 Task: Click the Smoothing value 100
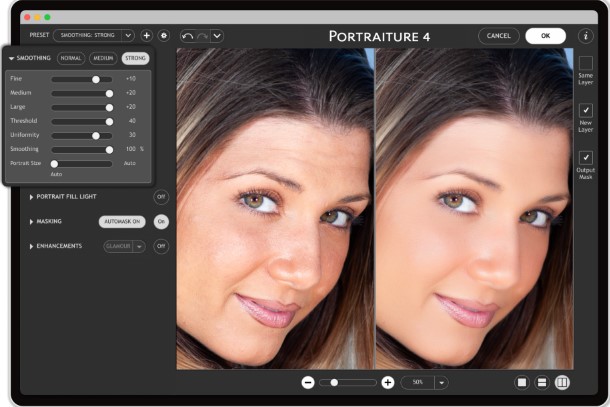pos(131,149)
